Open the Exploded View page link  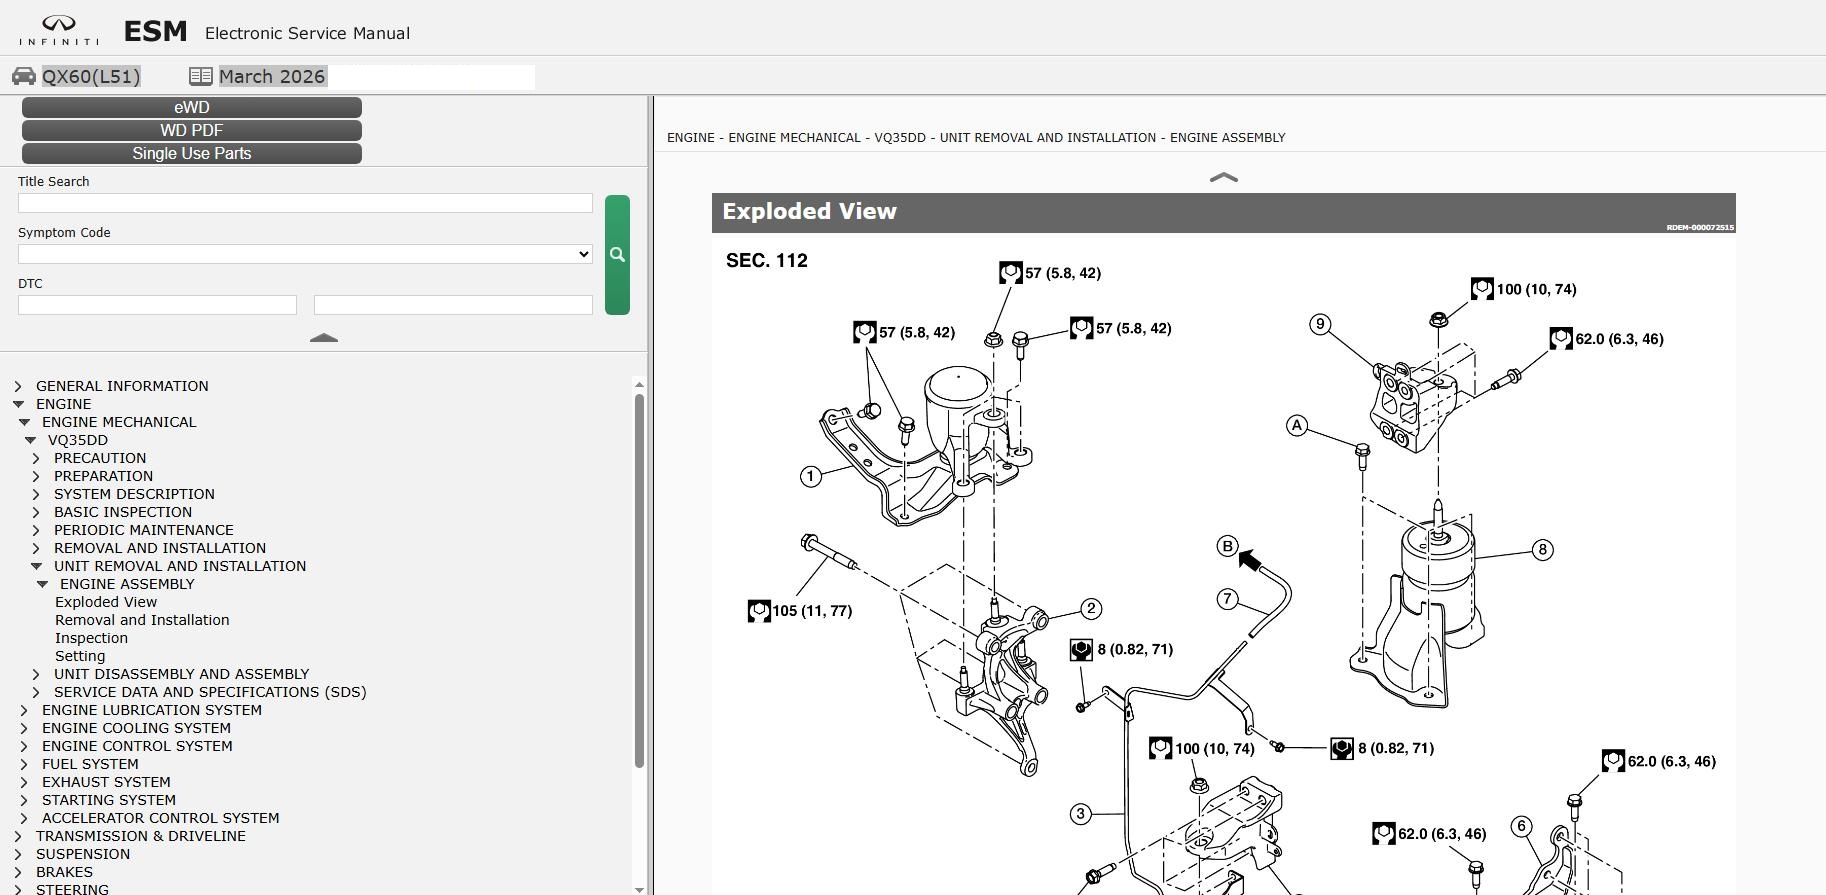coord(106,602)
